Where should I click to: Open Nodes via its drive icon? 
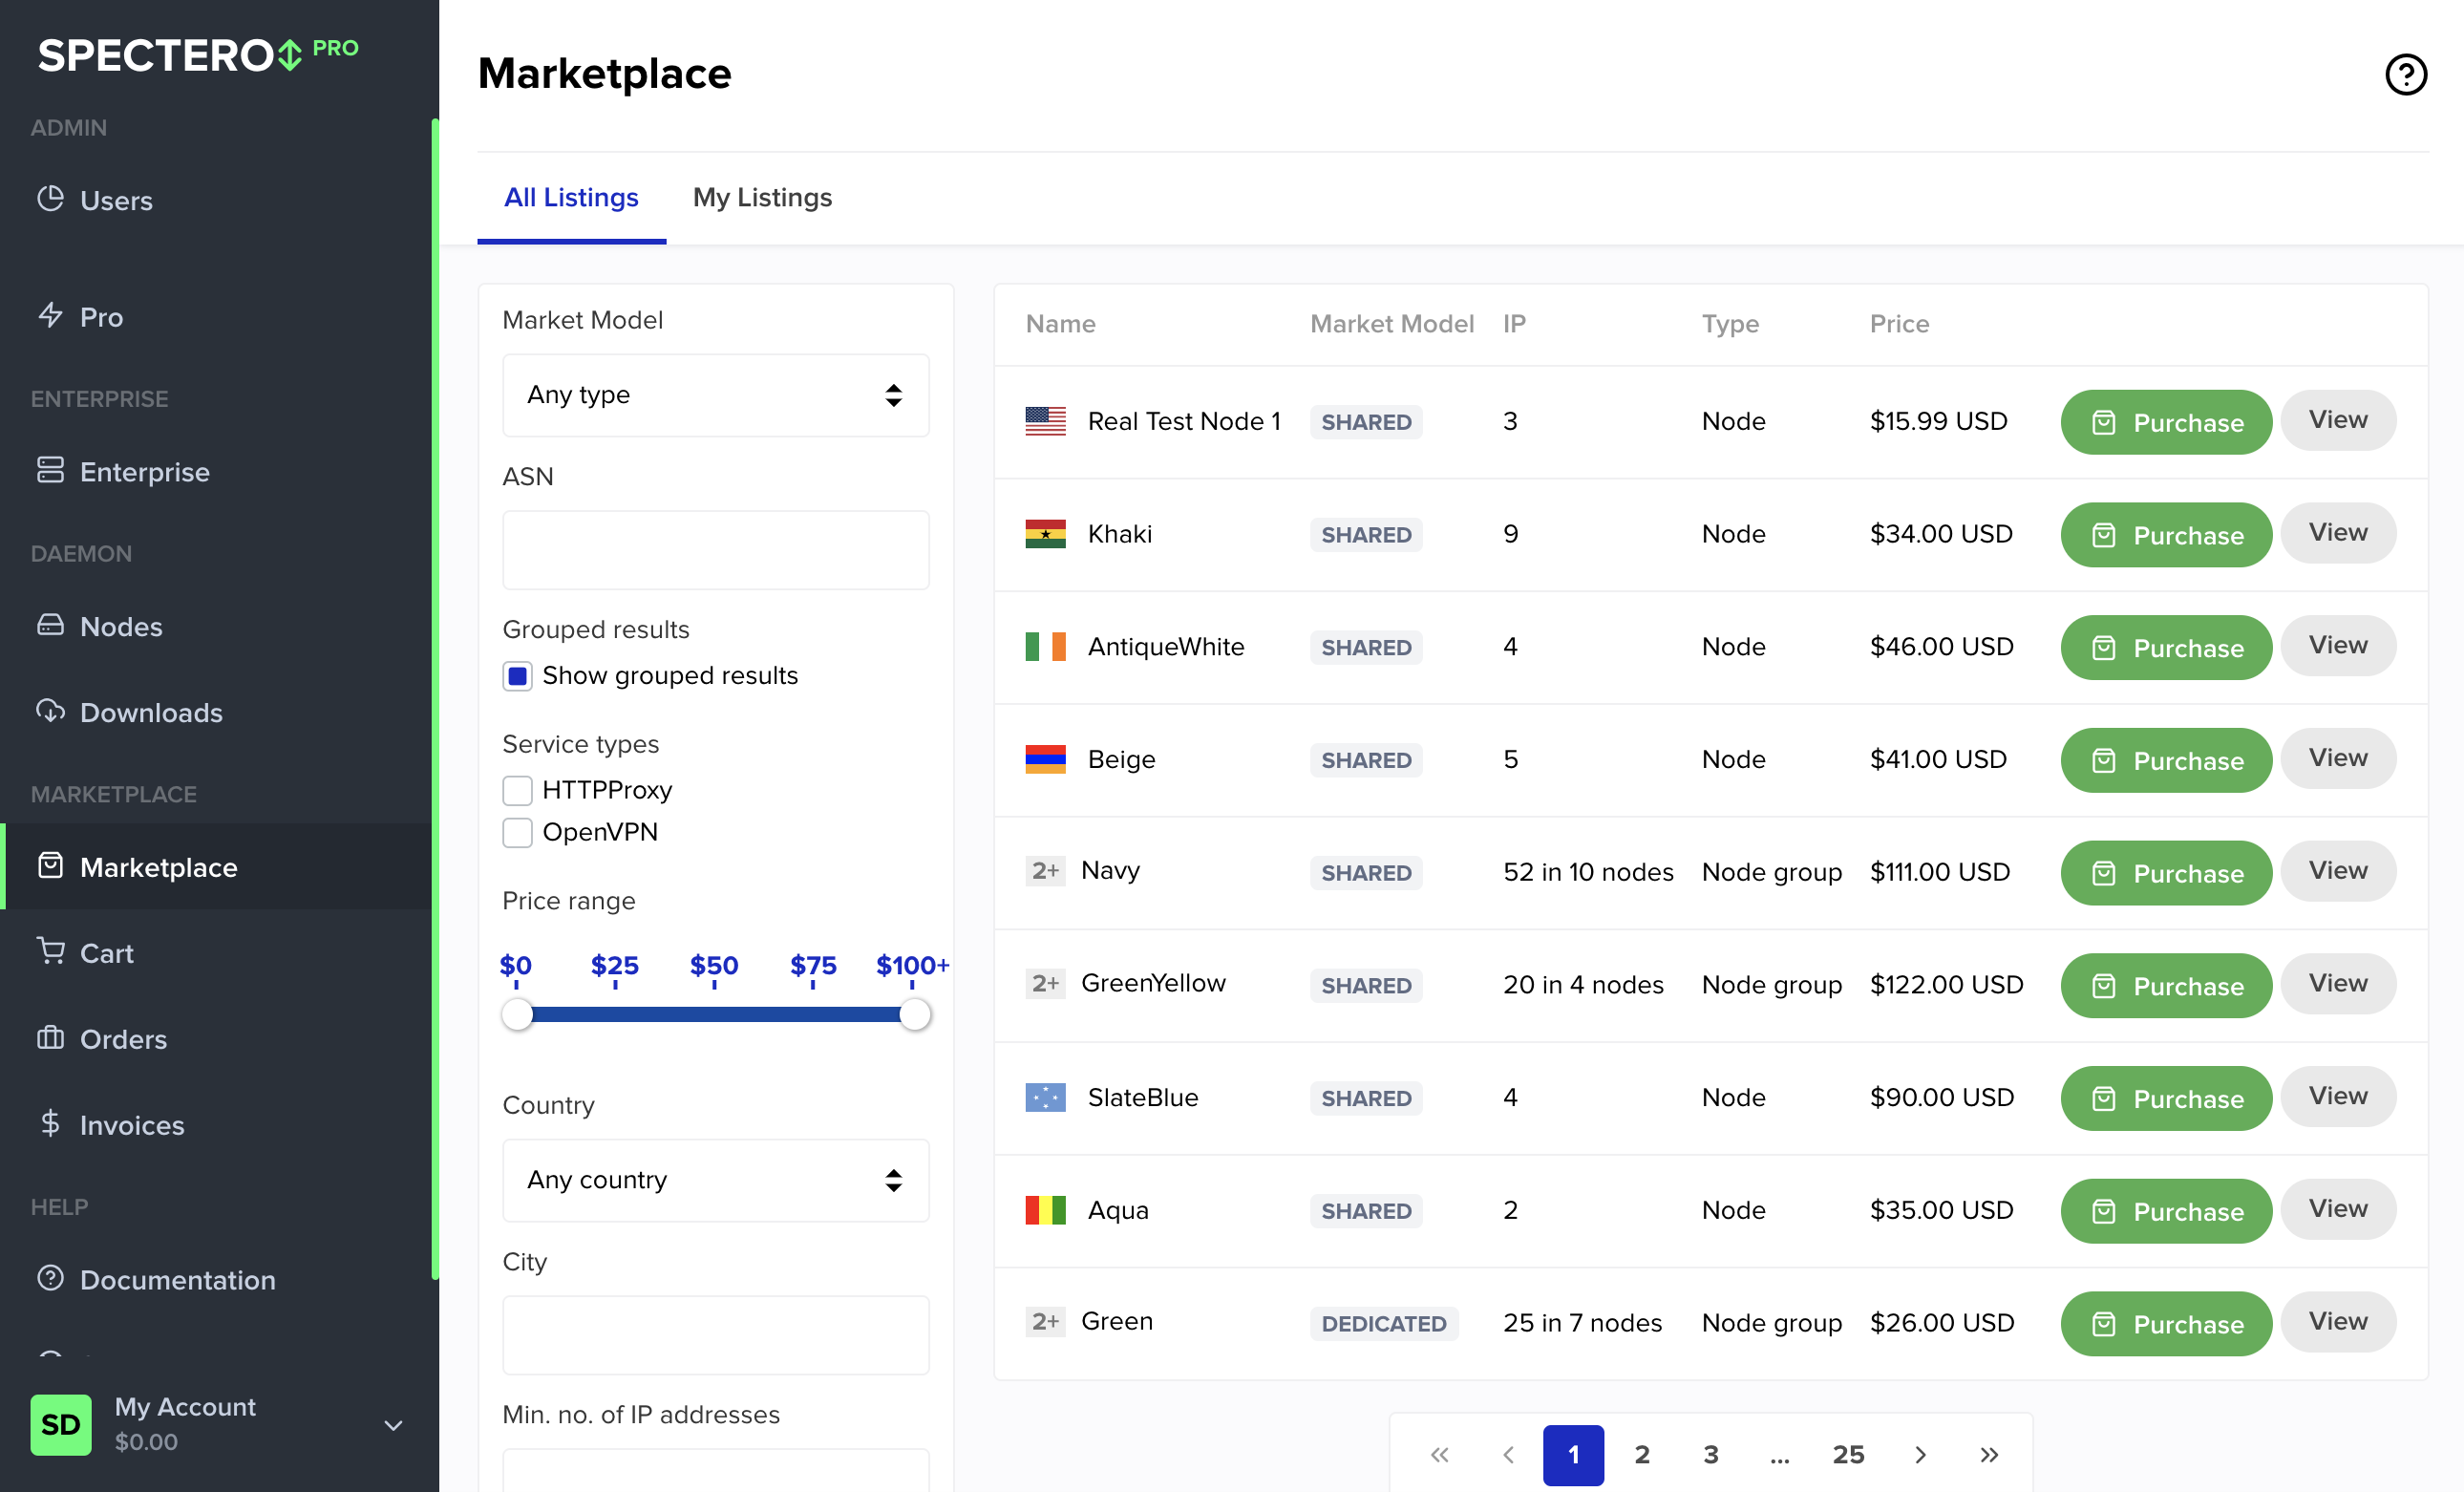tap(50, 626)
